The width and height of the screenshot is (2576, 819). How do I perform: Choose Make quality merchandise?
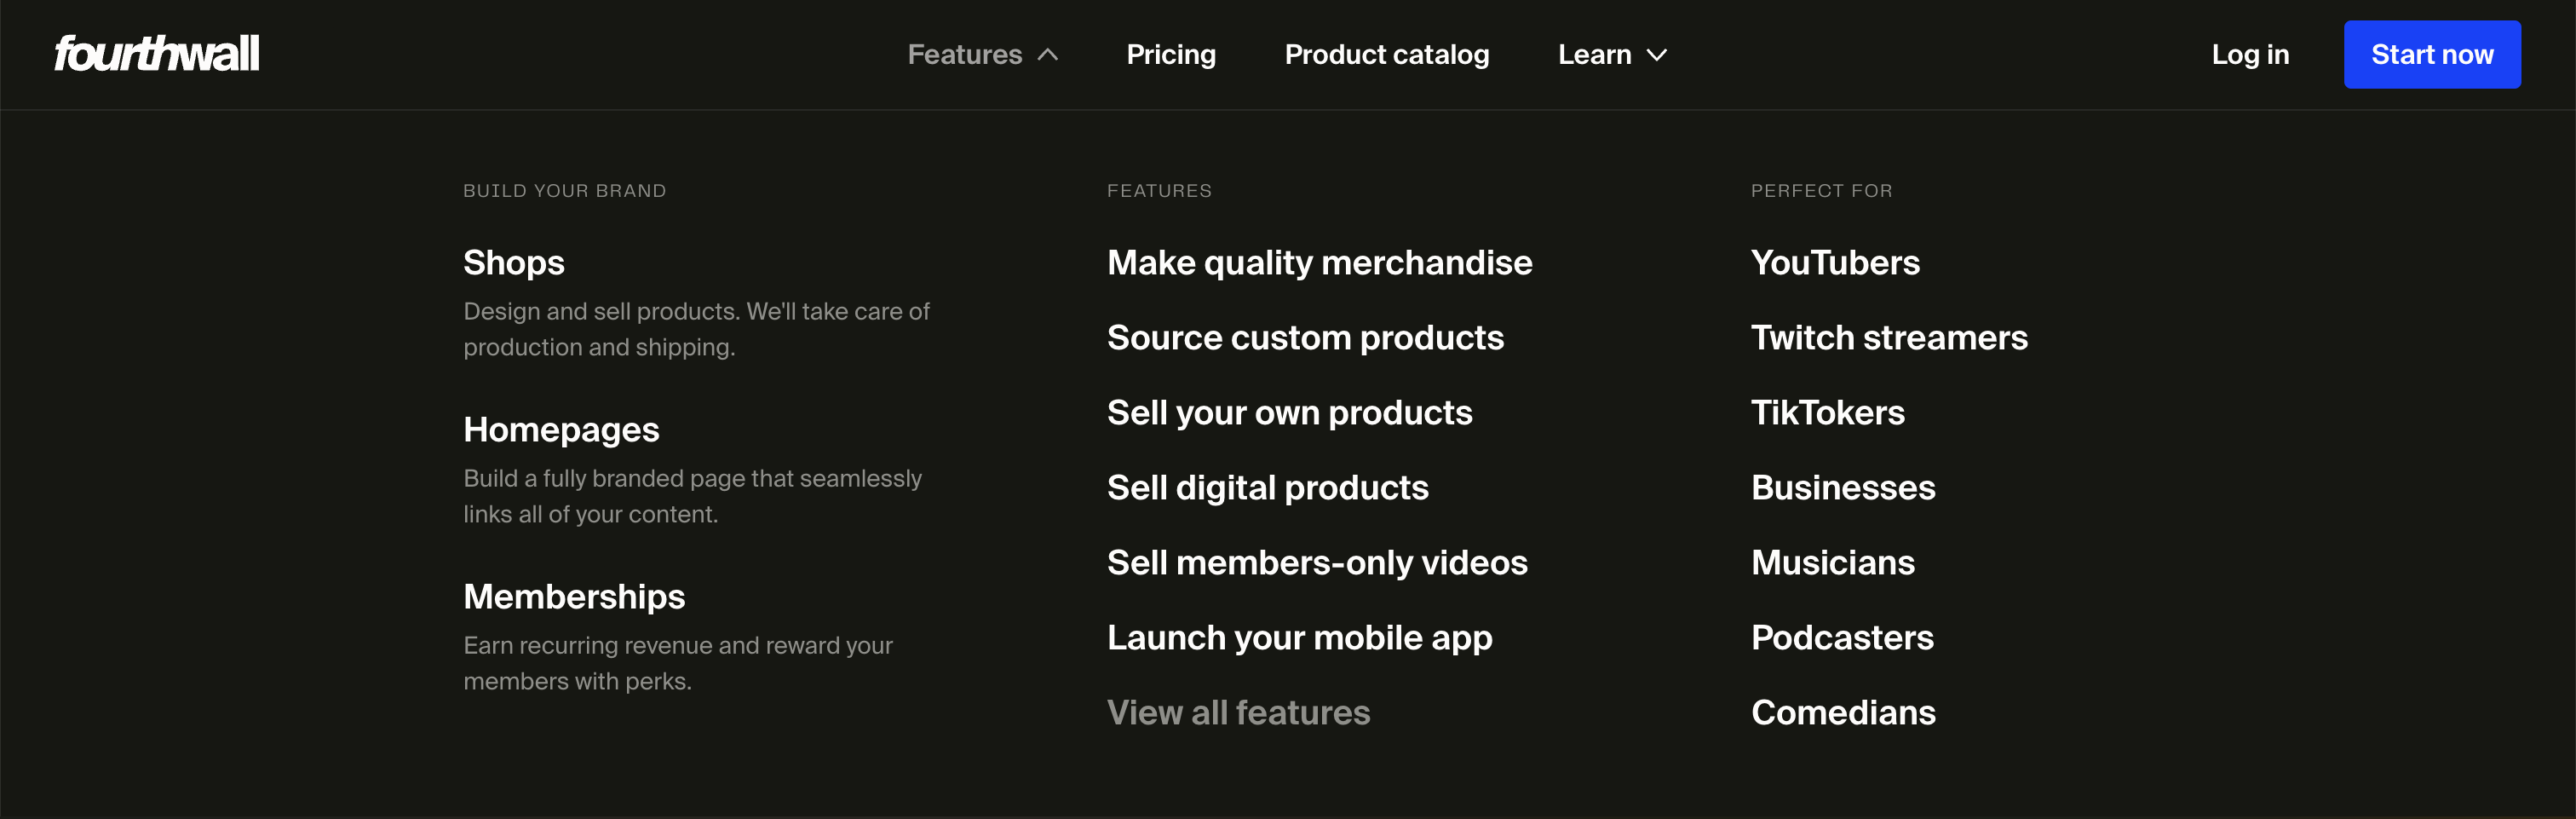(x=1319, y=263)
